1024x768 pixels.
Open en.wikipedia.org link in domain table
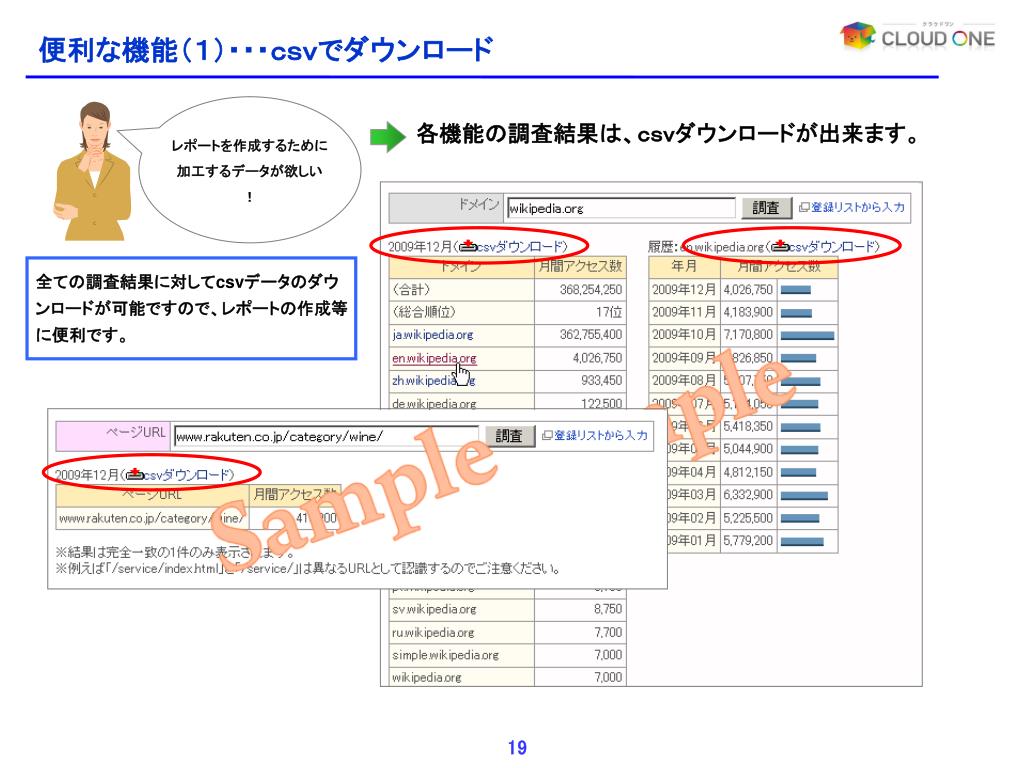pos(434,358)
